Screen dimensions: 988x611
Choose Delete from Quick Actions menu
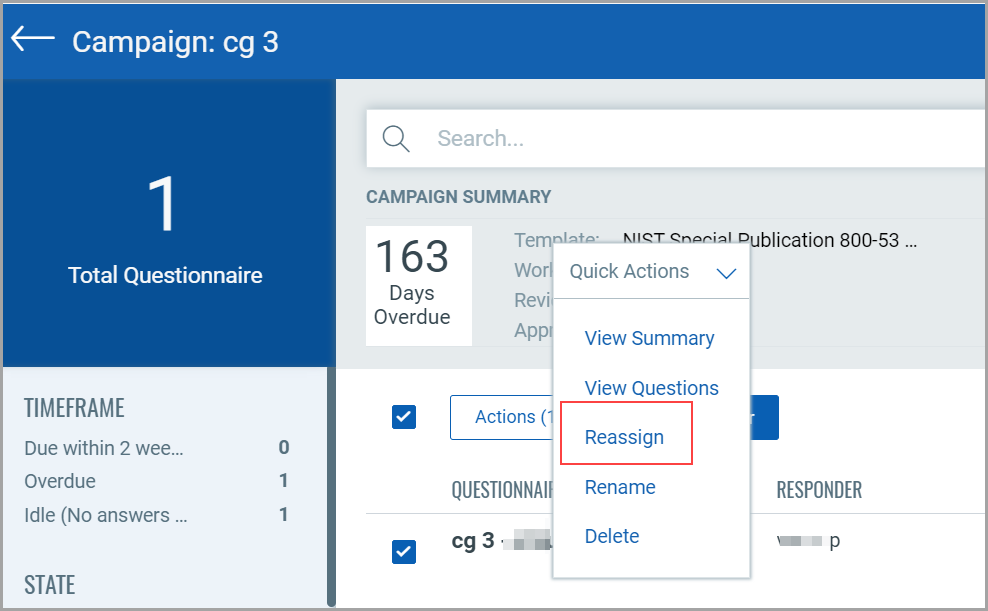611,536
